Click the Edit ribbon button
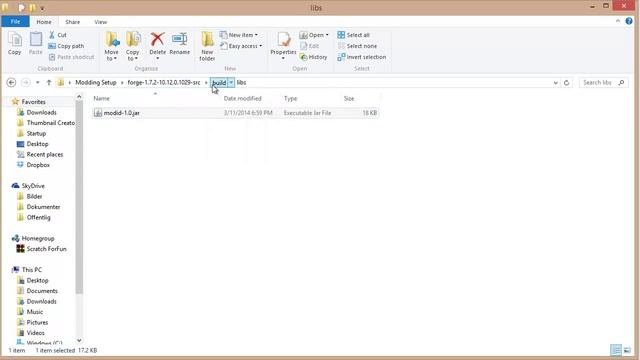Viewport: 640px width, 360px height. (309, 46)
